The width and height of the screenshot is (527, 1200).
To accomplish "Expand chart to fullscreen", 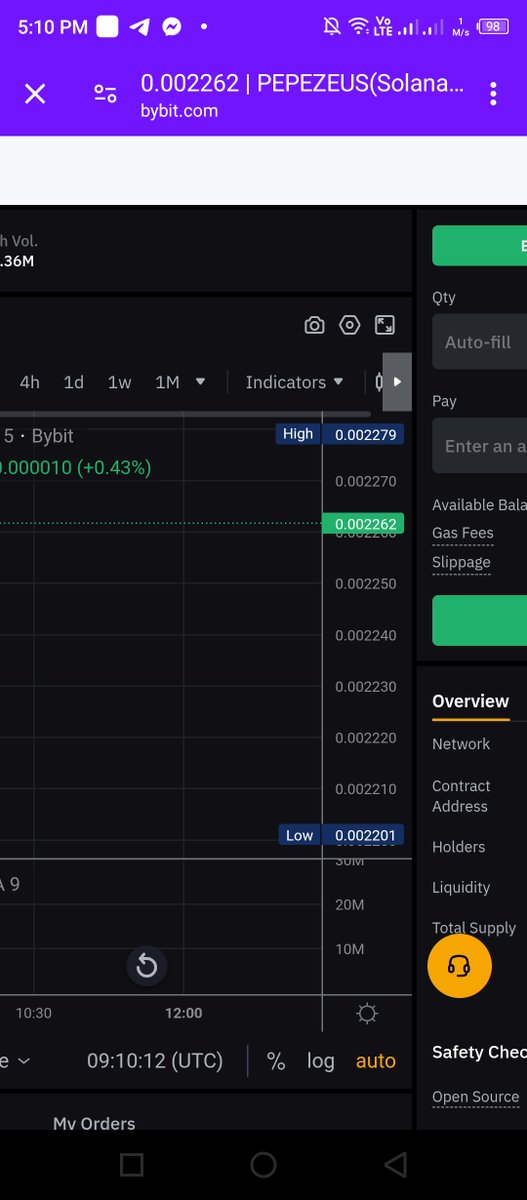I will (x=385, y=325).
